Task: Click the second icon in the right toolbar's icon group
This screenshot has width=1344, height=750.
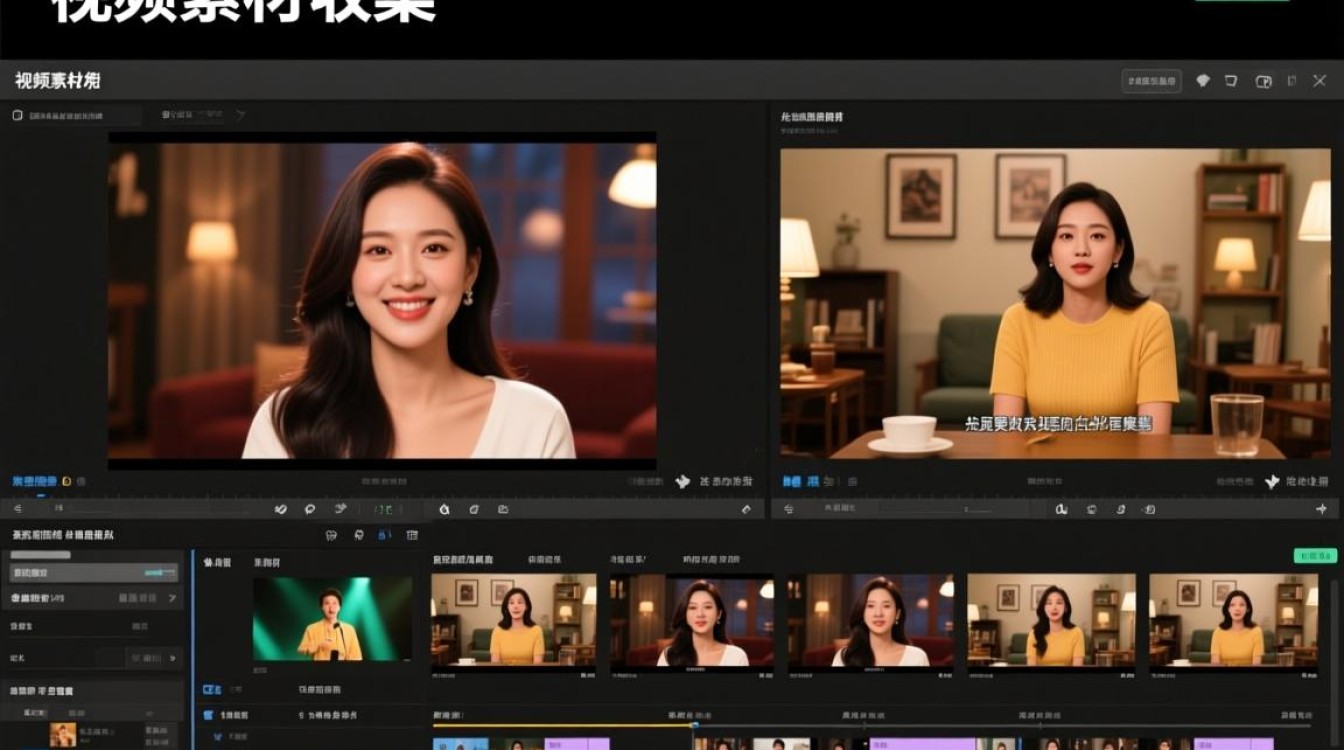Action: click(x=1092, y=509)
